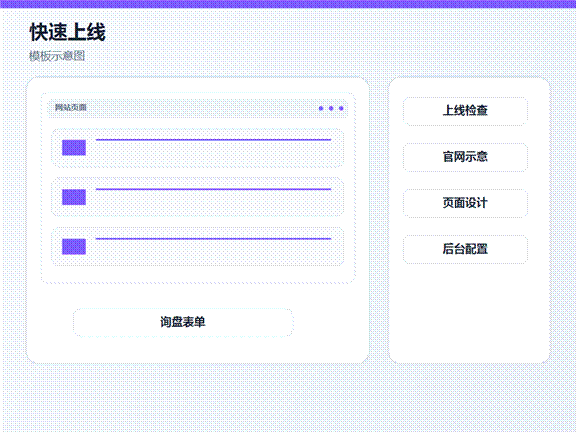Click the purple line in the middle content row
The height and width of the screenshot is (432, 576).
pos(213,189)
